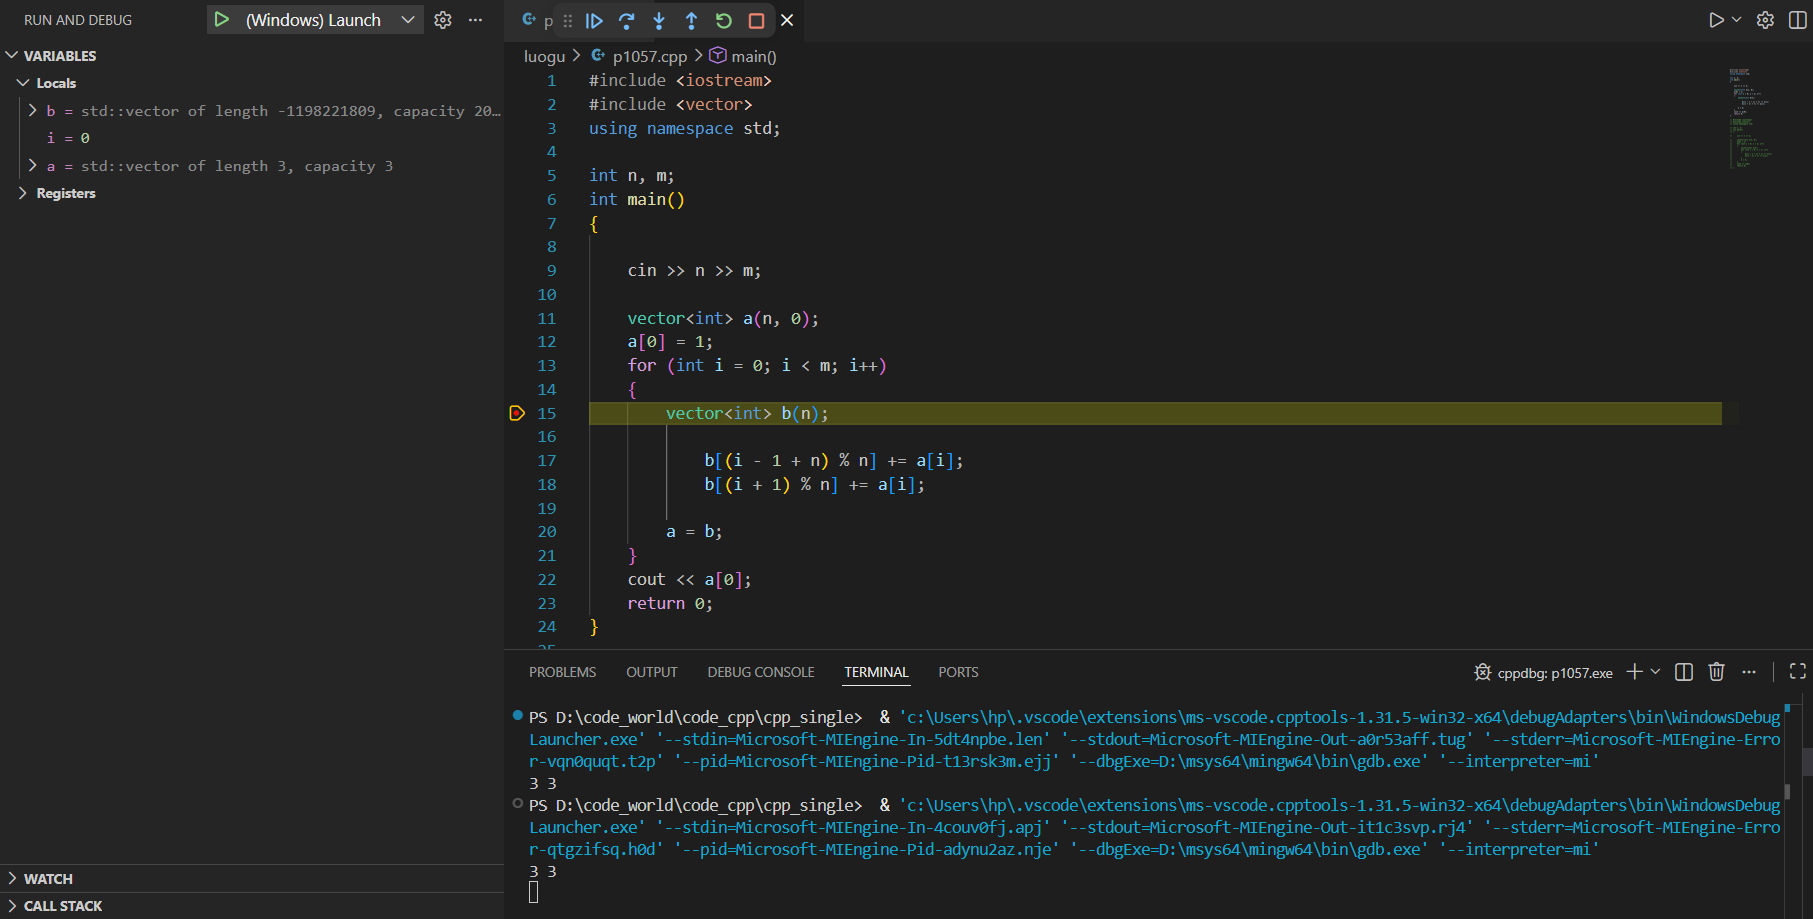Click the p1057.cpp breadcrumb
1813x919 pixels.
(x=649, y=57)
